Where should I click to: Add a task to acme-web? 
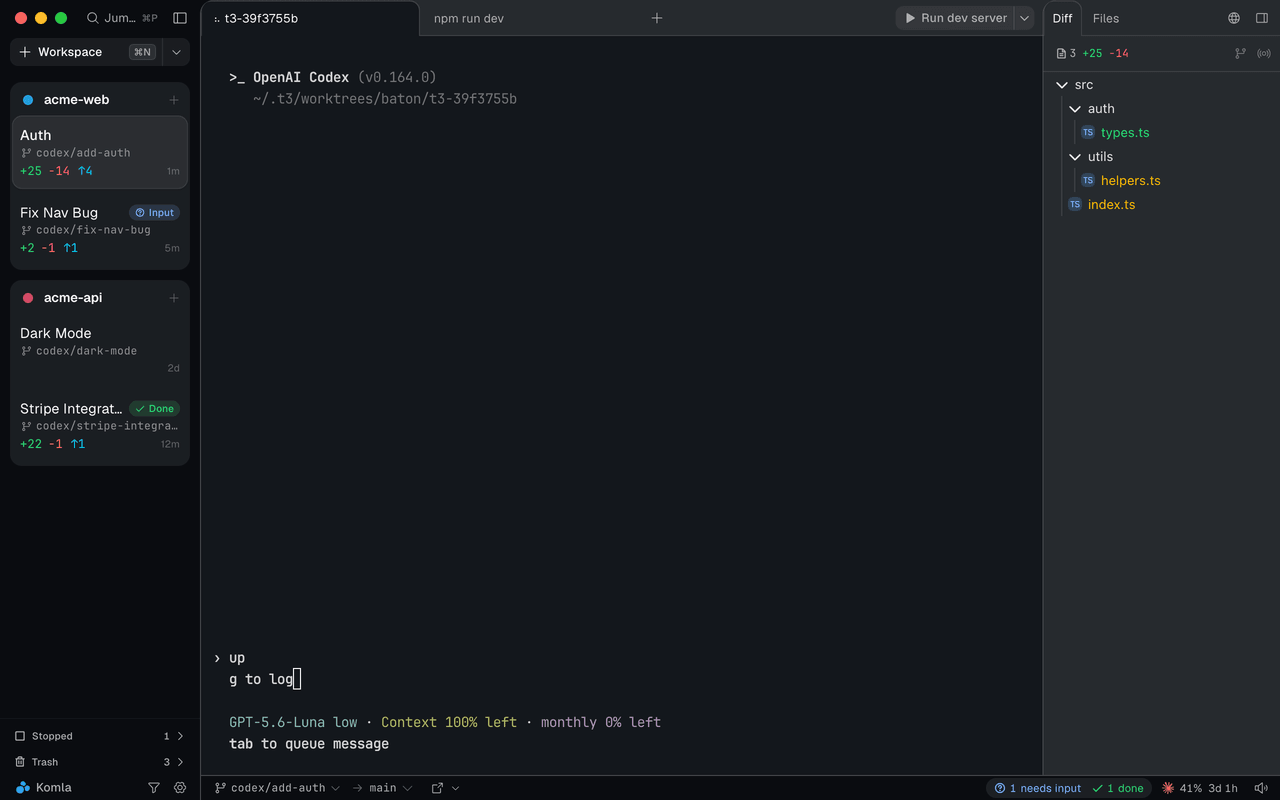tap(174, 100)
